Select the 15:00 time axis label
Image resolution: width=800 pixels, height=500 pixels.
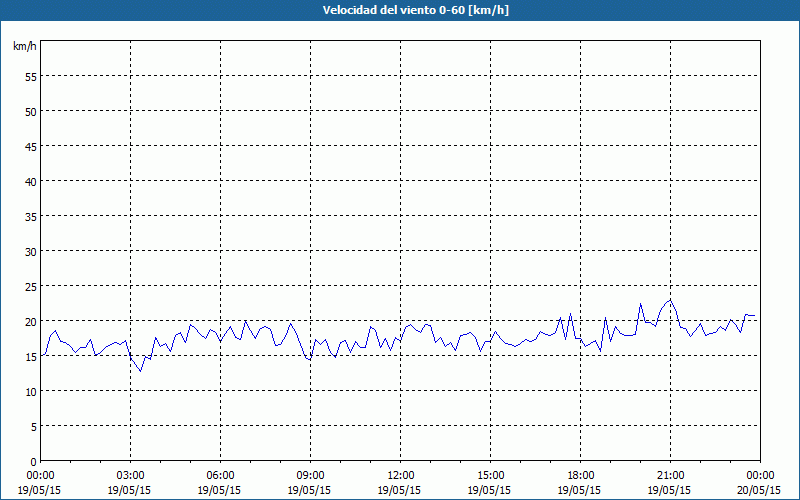pyautogui.click(x=490, y=476)
